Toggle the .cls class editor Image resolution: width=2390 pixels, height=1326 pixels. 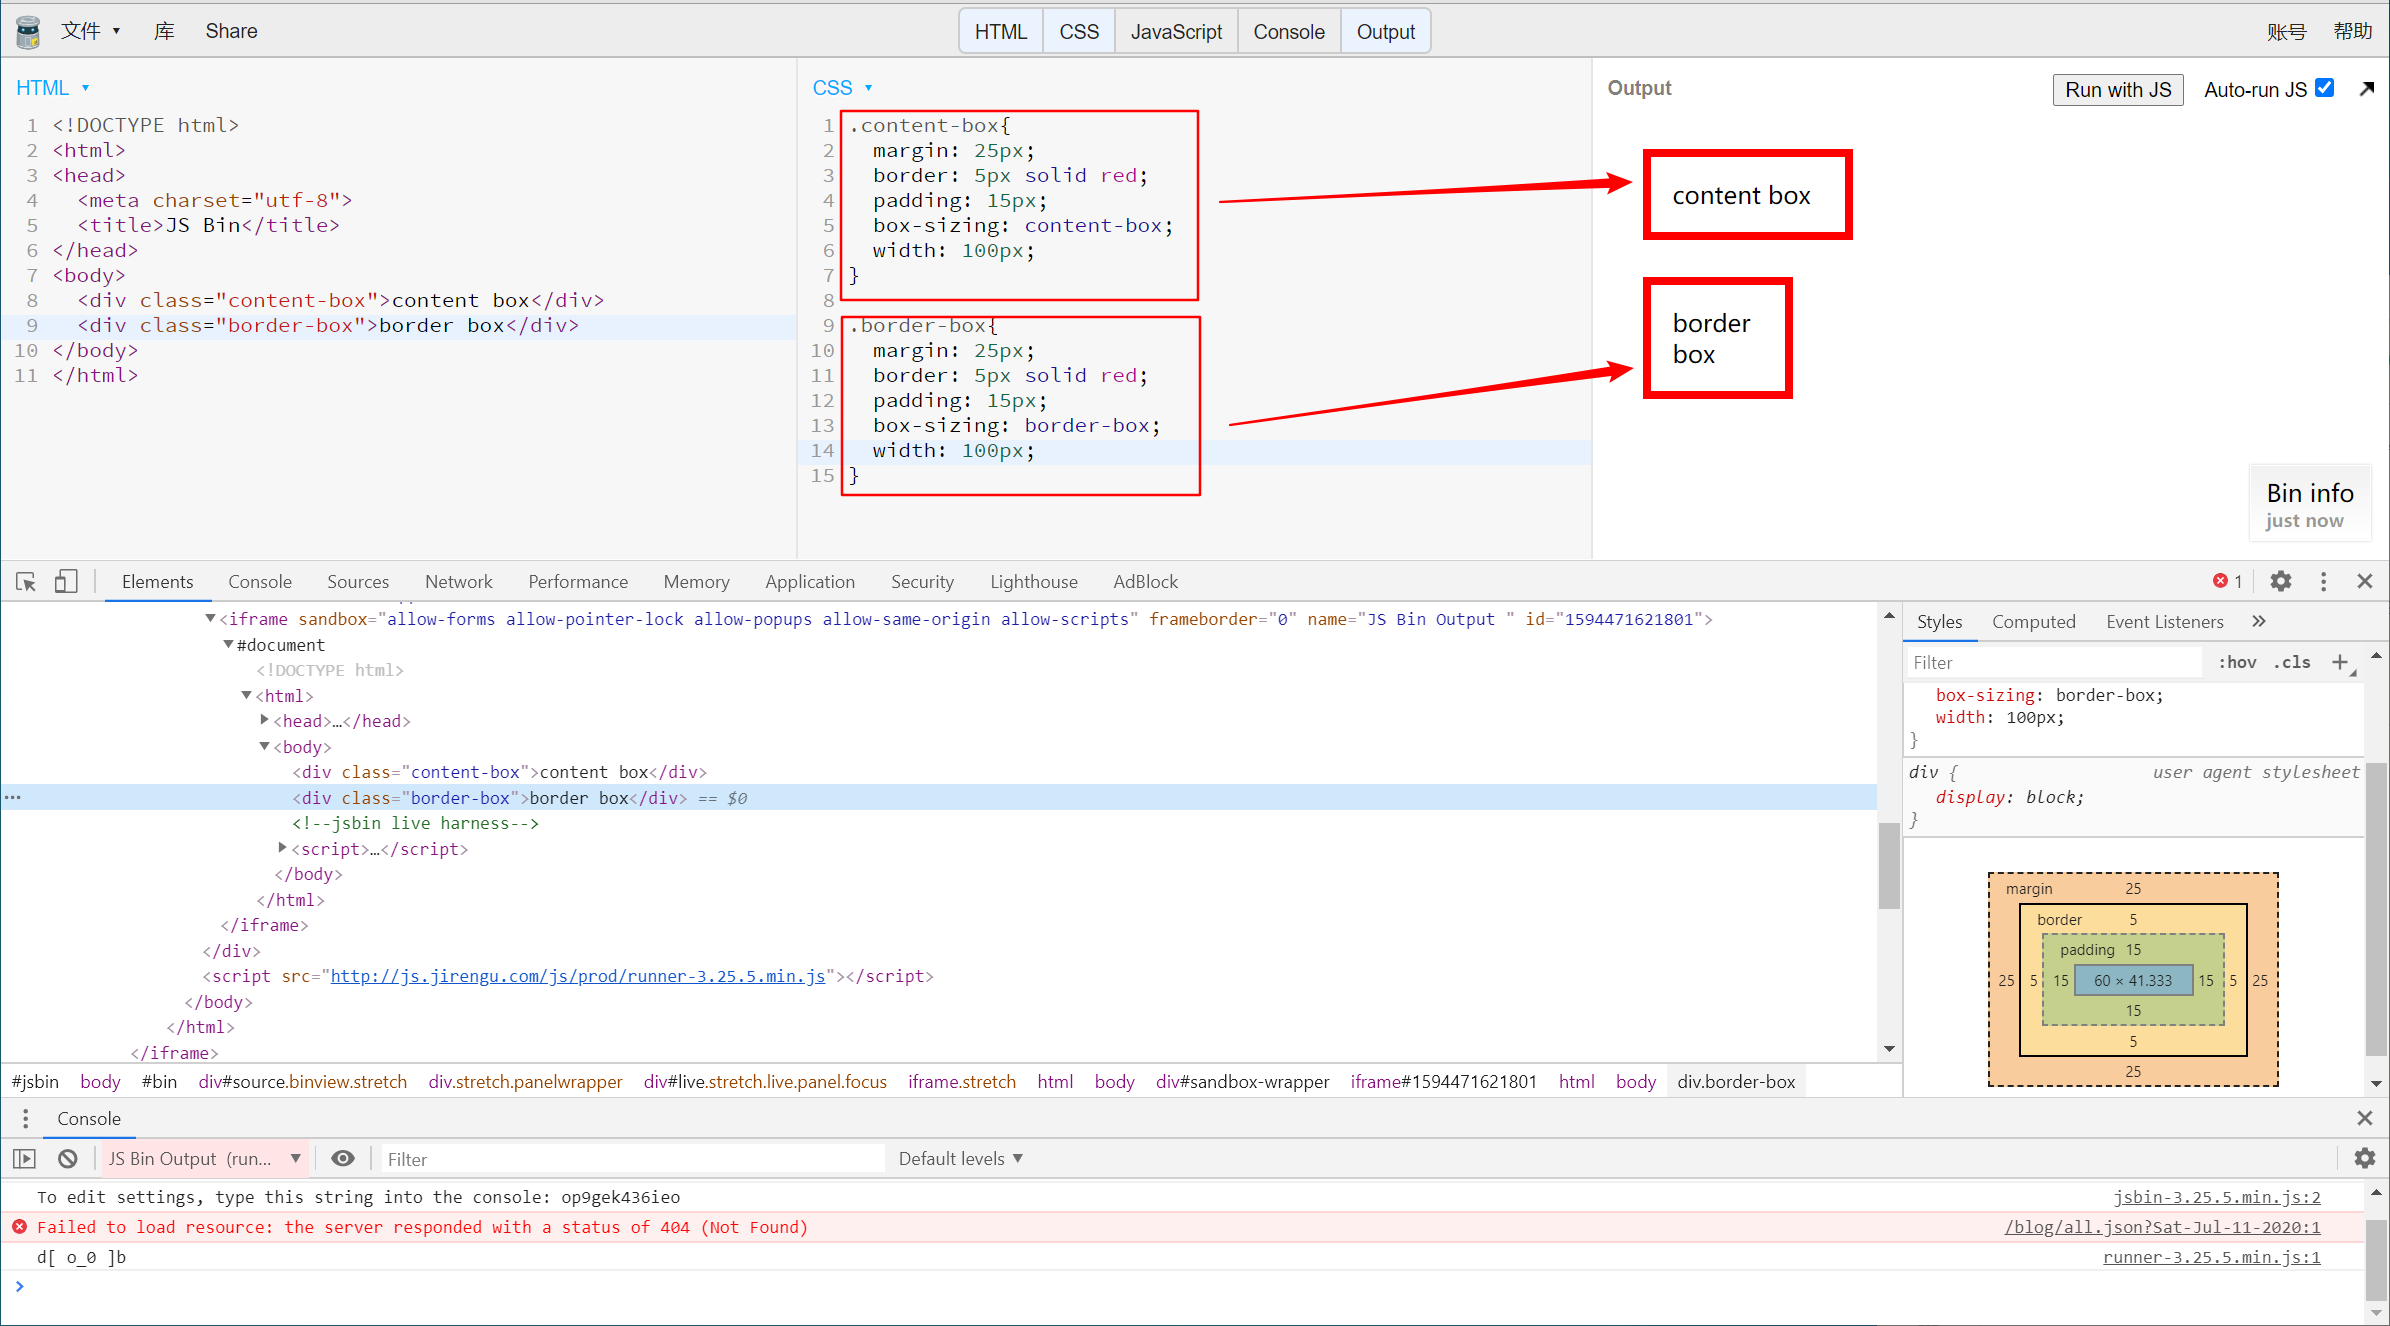[x=2293, y=662]
